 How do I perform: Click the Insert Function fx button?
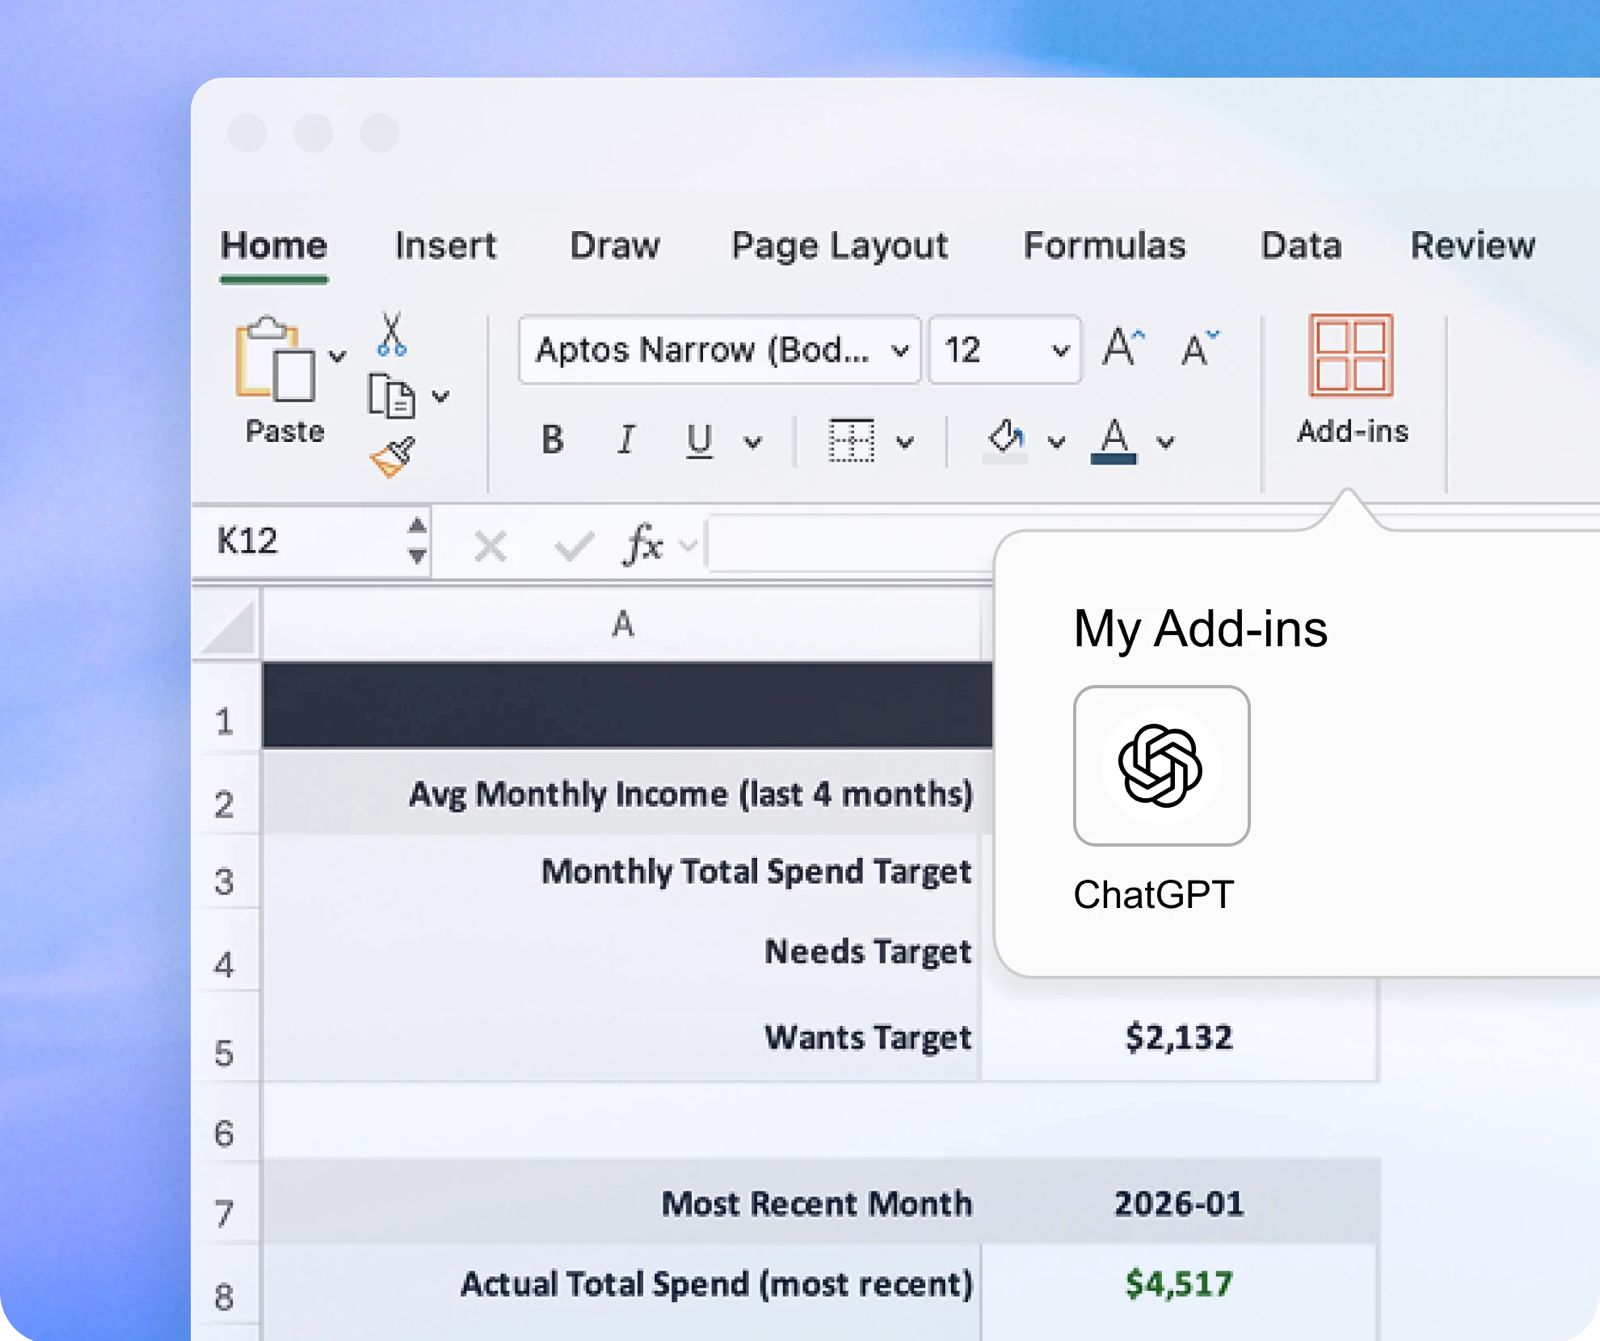click(642, 545)
